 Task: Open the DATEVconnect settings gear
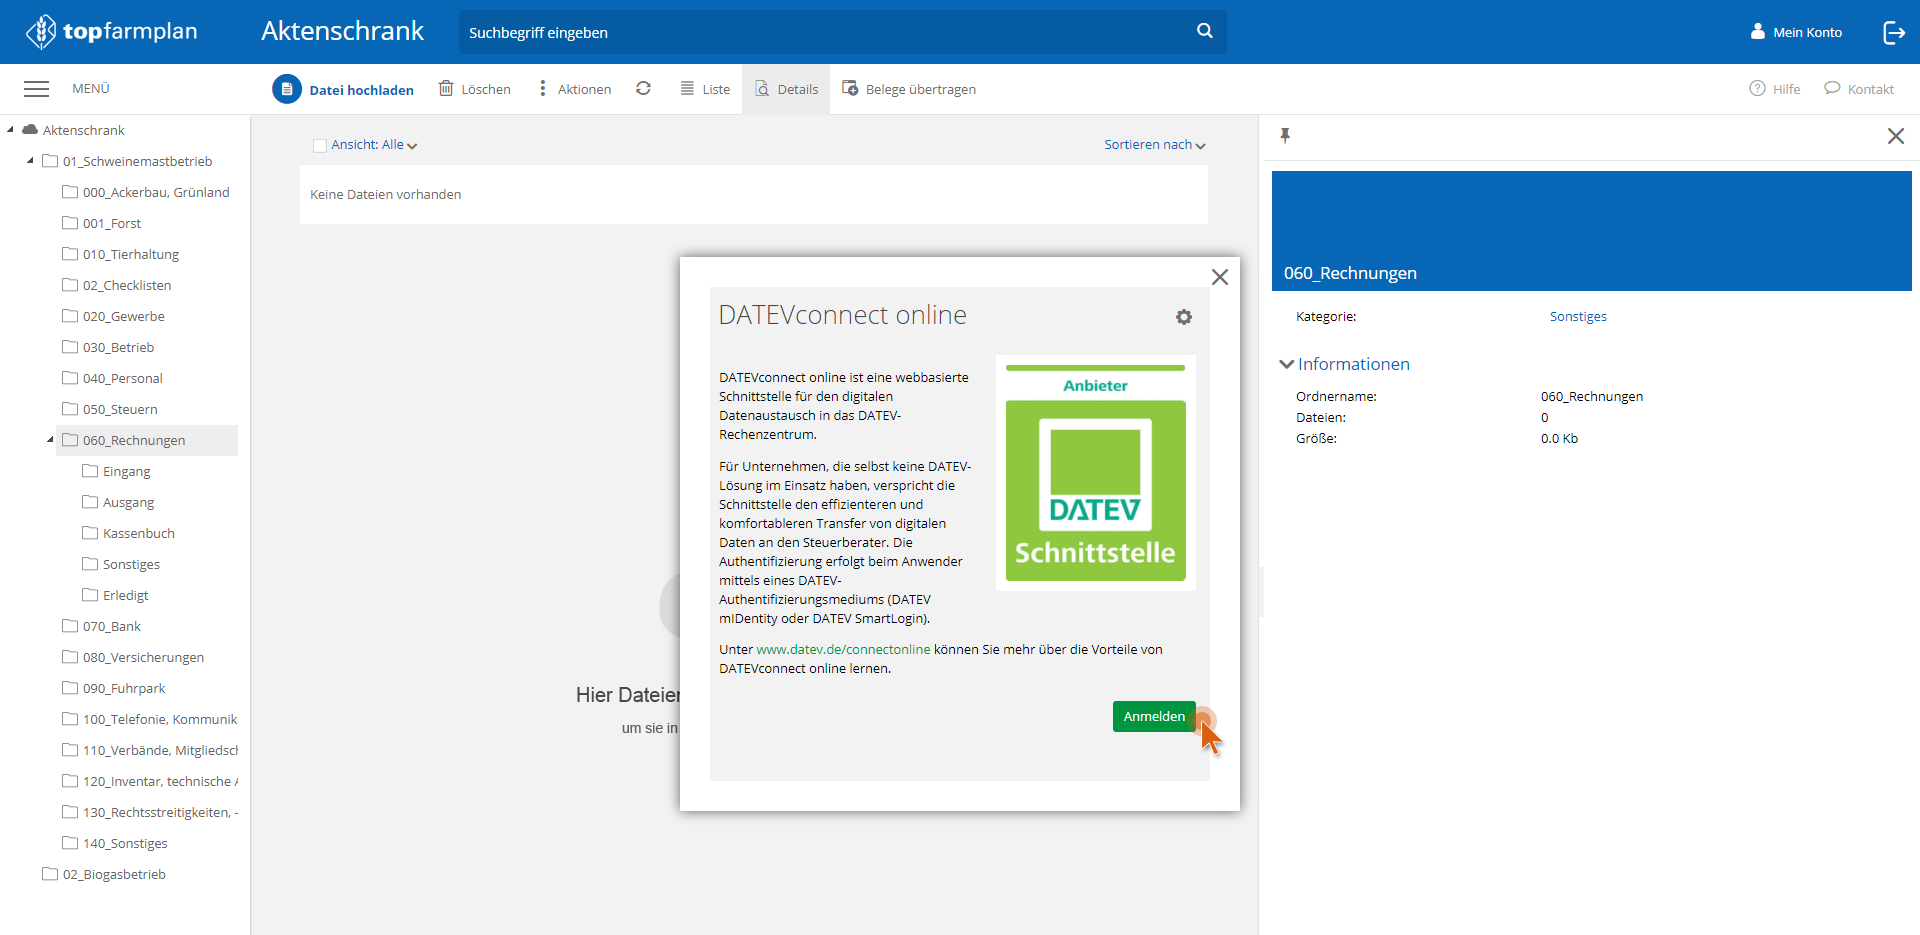click(x=1184, y=317)
